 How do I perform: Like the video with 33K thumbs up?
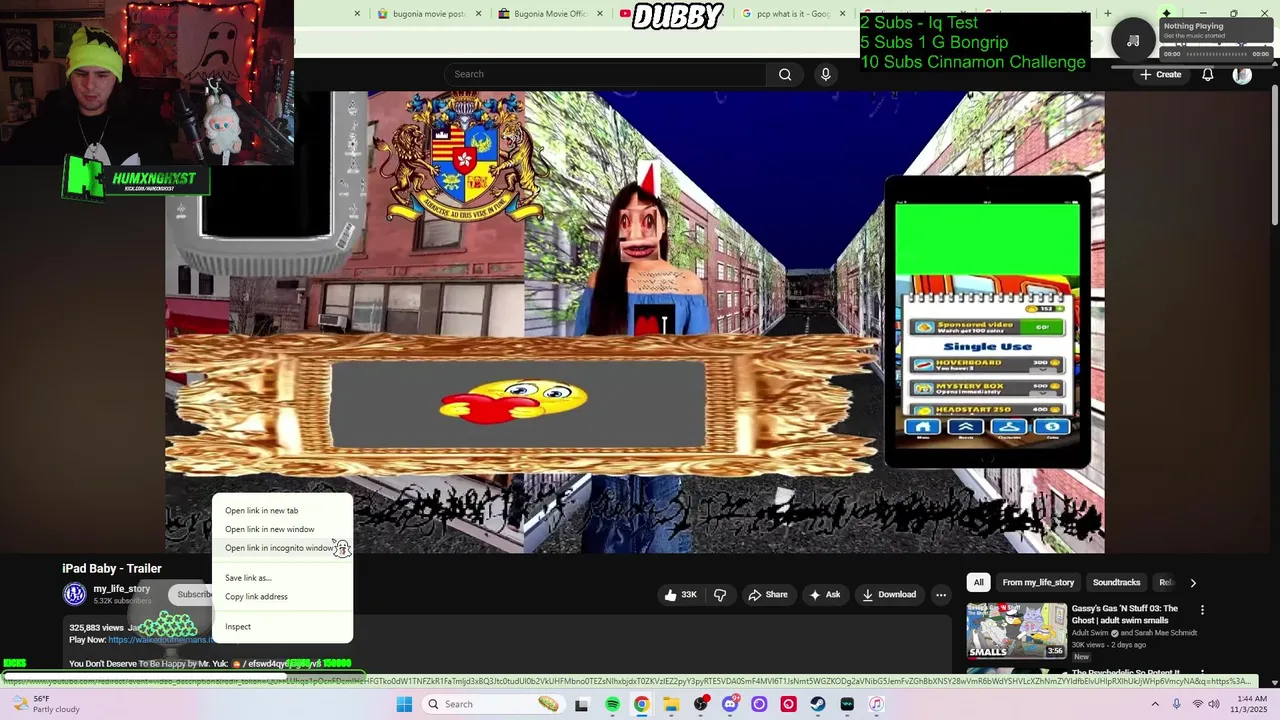(x=680, y=595)
